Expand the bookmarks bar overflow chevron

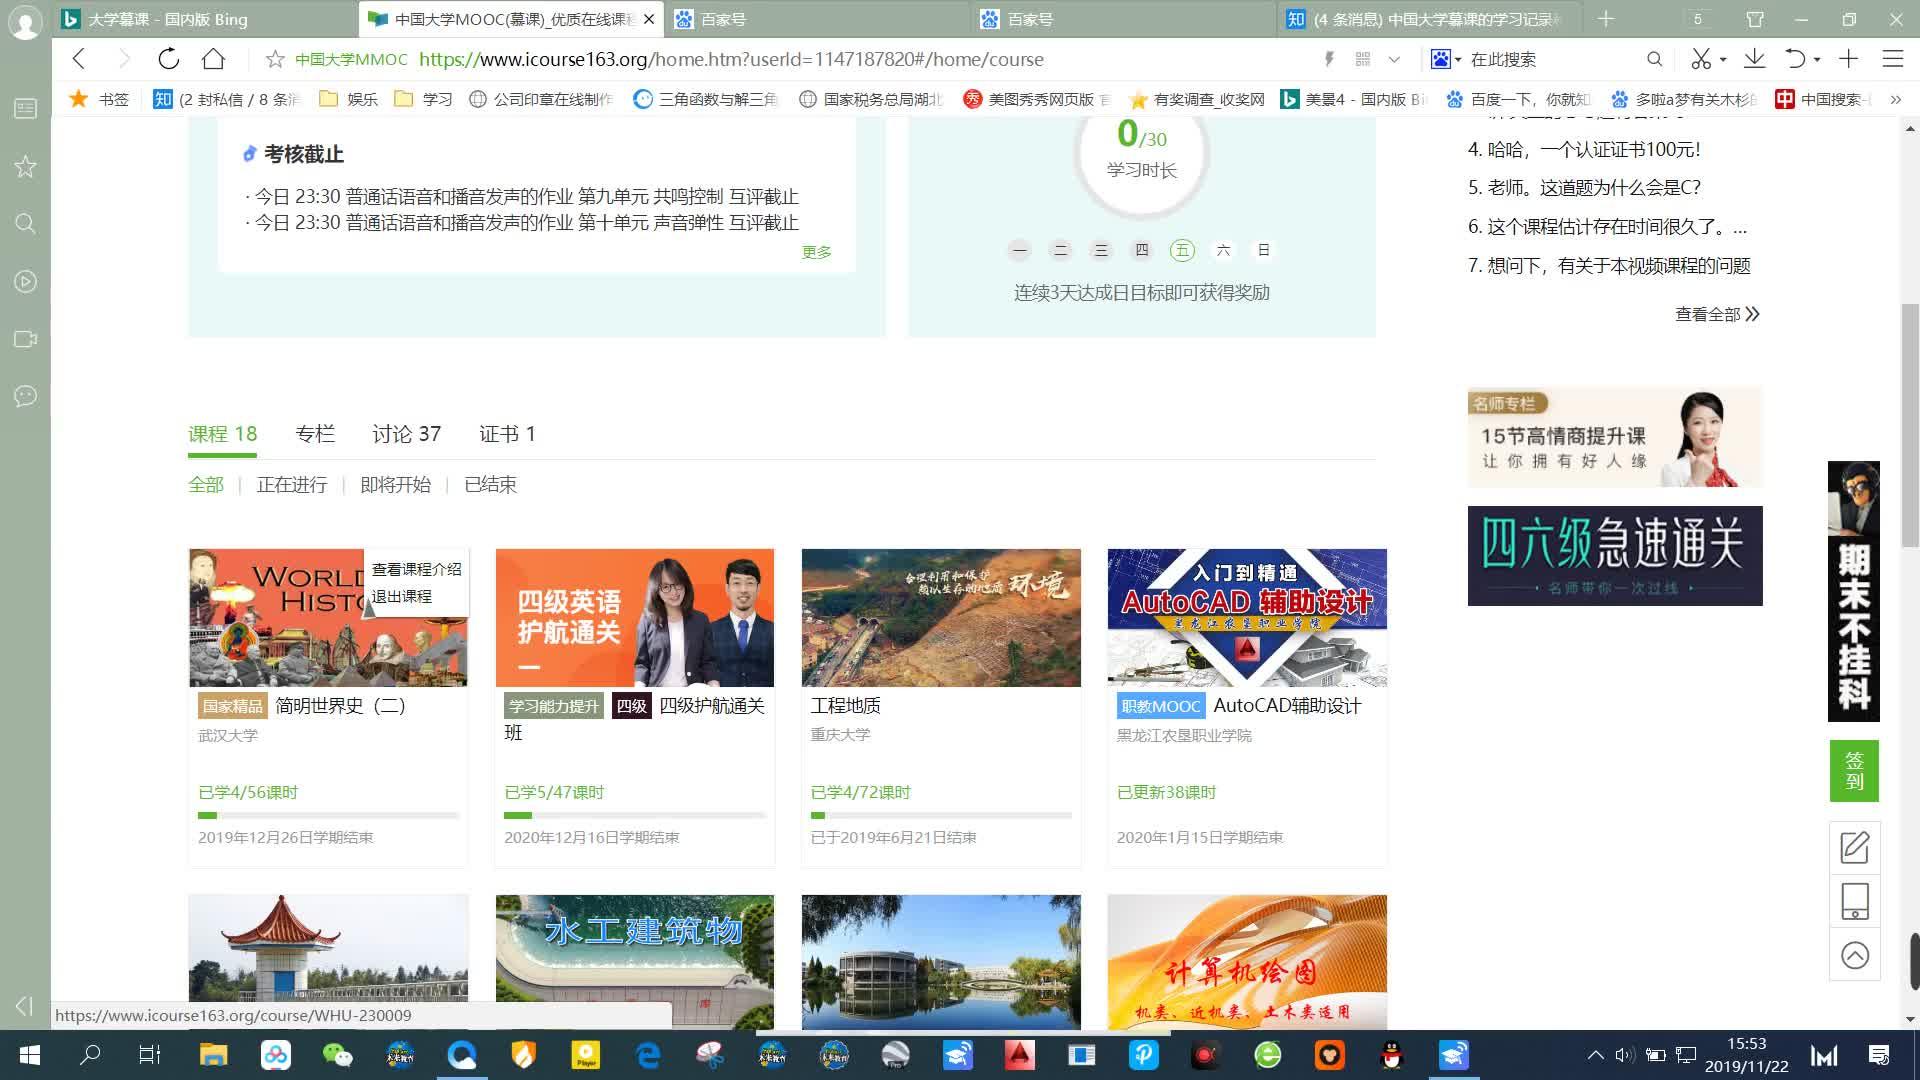pos(1895,99)
